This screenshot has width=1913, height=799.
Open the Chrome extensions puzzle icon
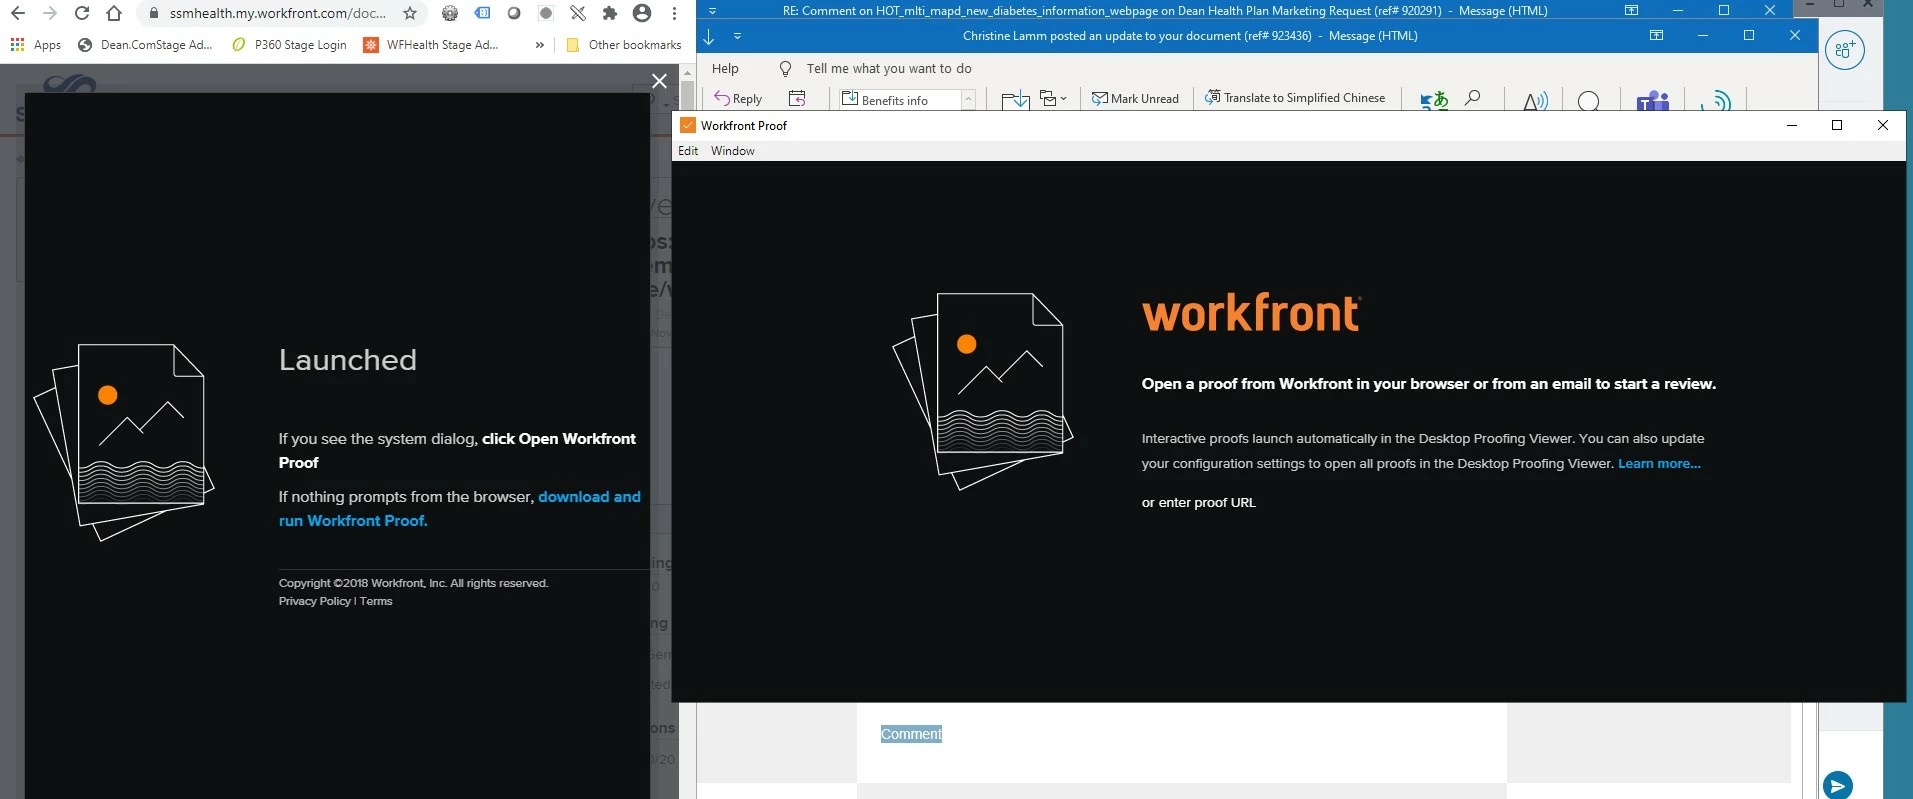click(x=610, y=14)
